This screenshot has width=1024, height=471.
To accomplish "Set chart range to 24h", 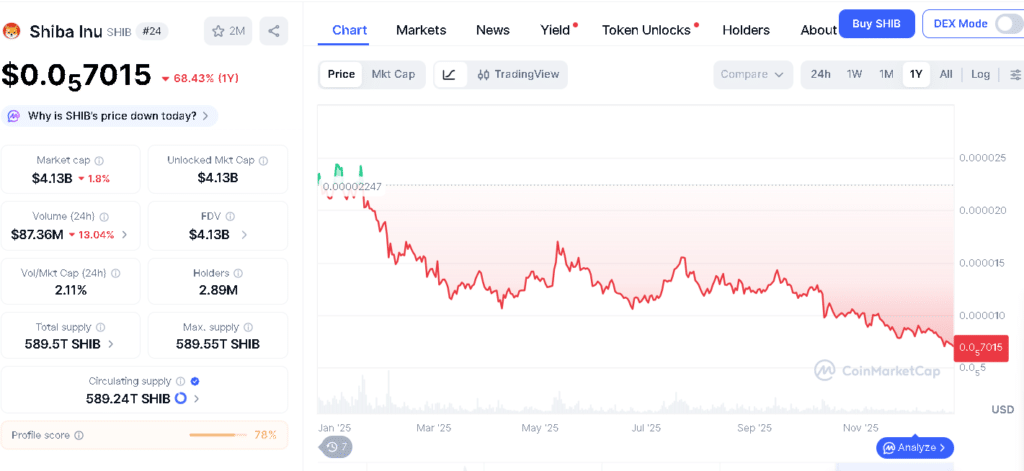I will [x=821, y=74].
